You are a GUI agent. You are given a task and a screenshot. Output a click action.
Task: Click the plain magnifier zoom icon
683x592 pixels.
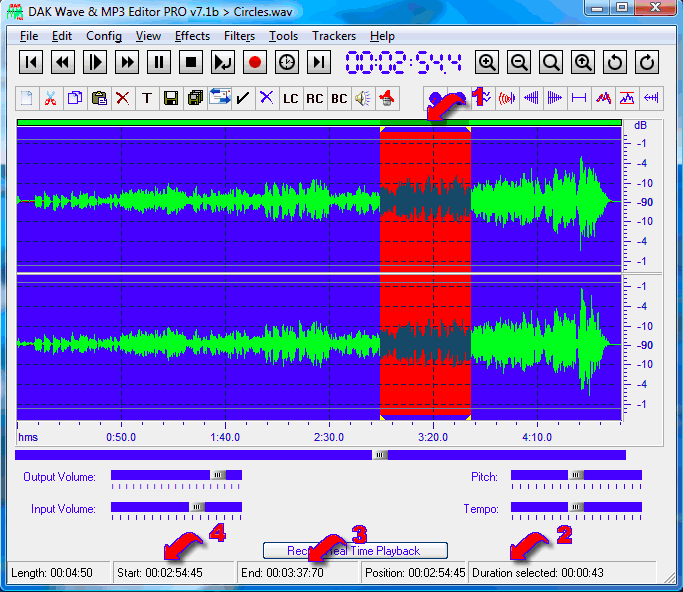point(551,62)
